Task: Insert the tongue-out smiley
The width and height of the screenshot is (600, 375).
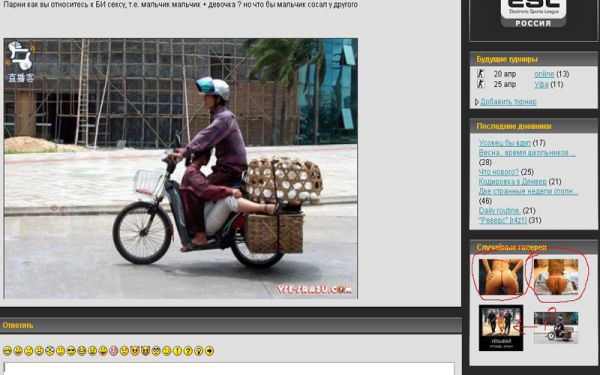Action: click(103, 351)
